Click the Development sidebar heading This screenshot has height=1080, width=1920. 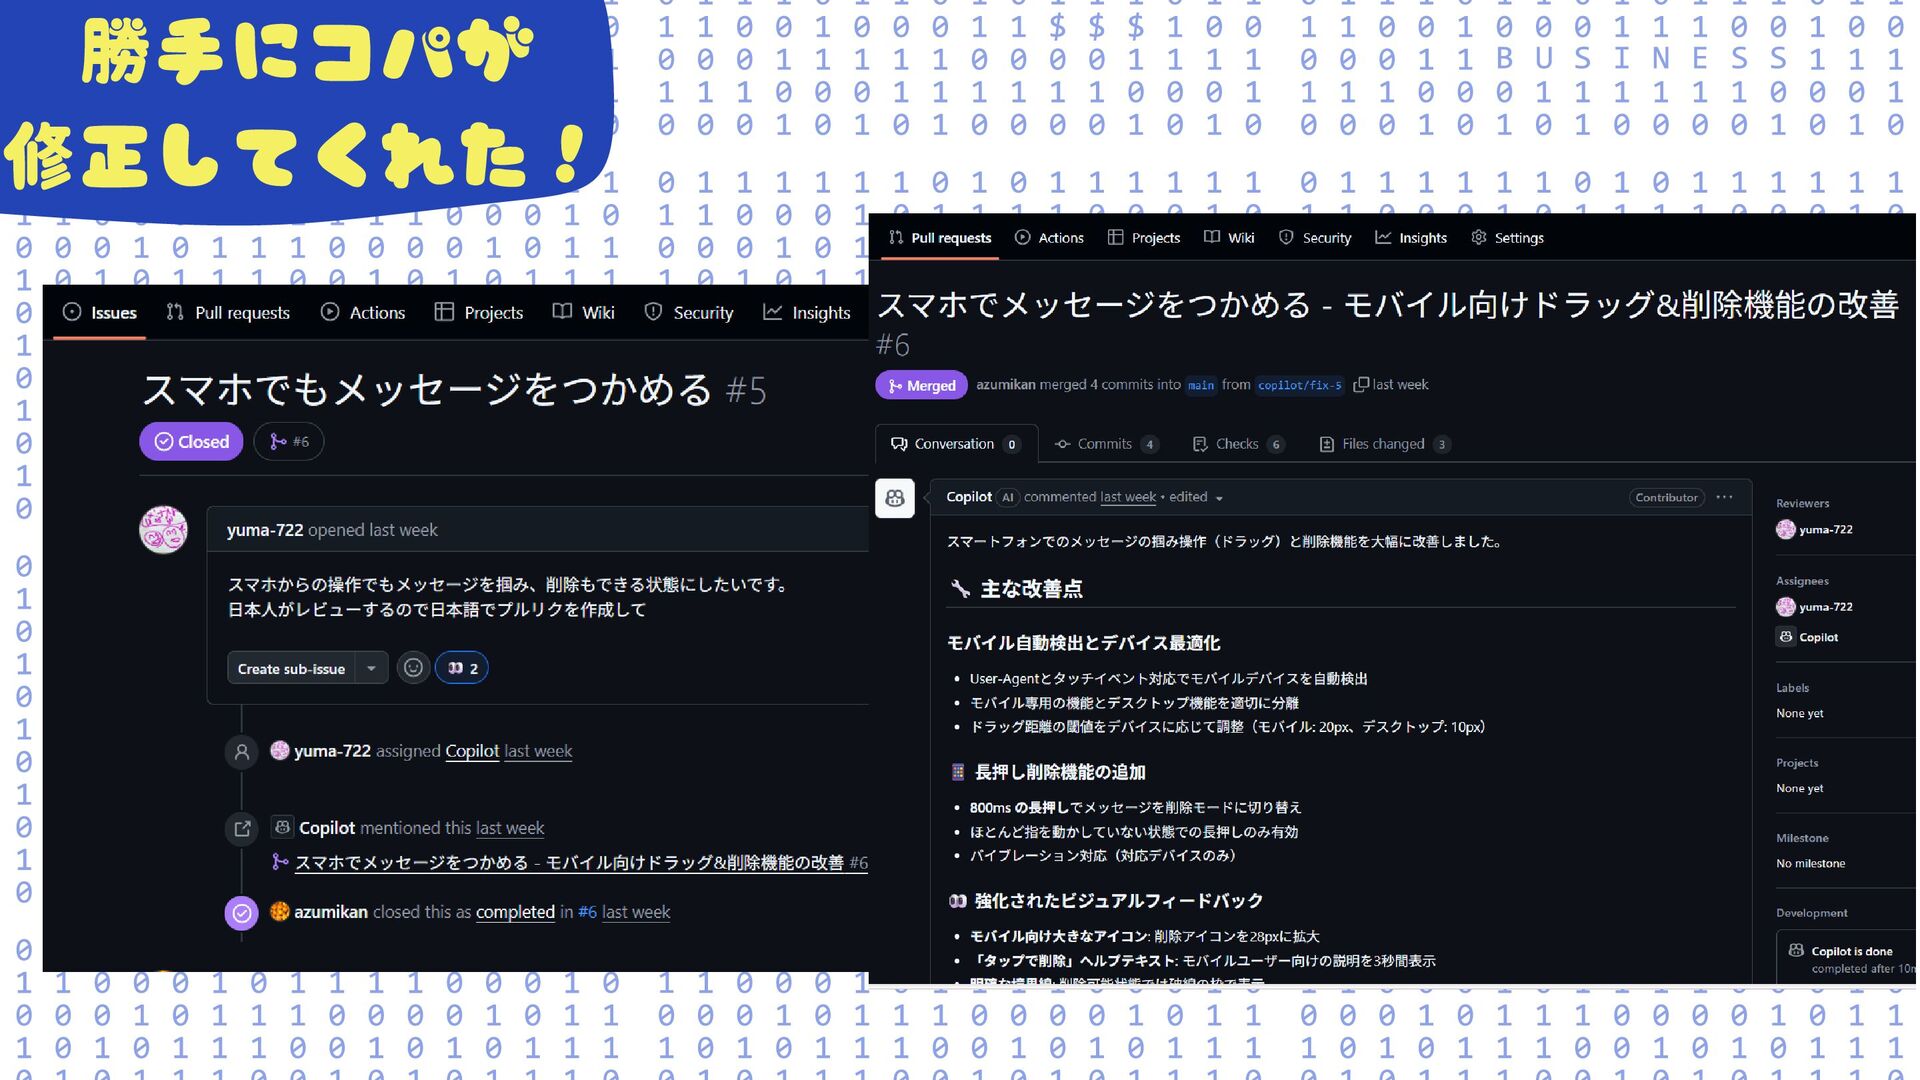(1811, 913)
